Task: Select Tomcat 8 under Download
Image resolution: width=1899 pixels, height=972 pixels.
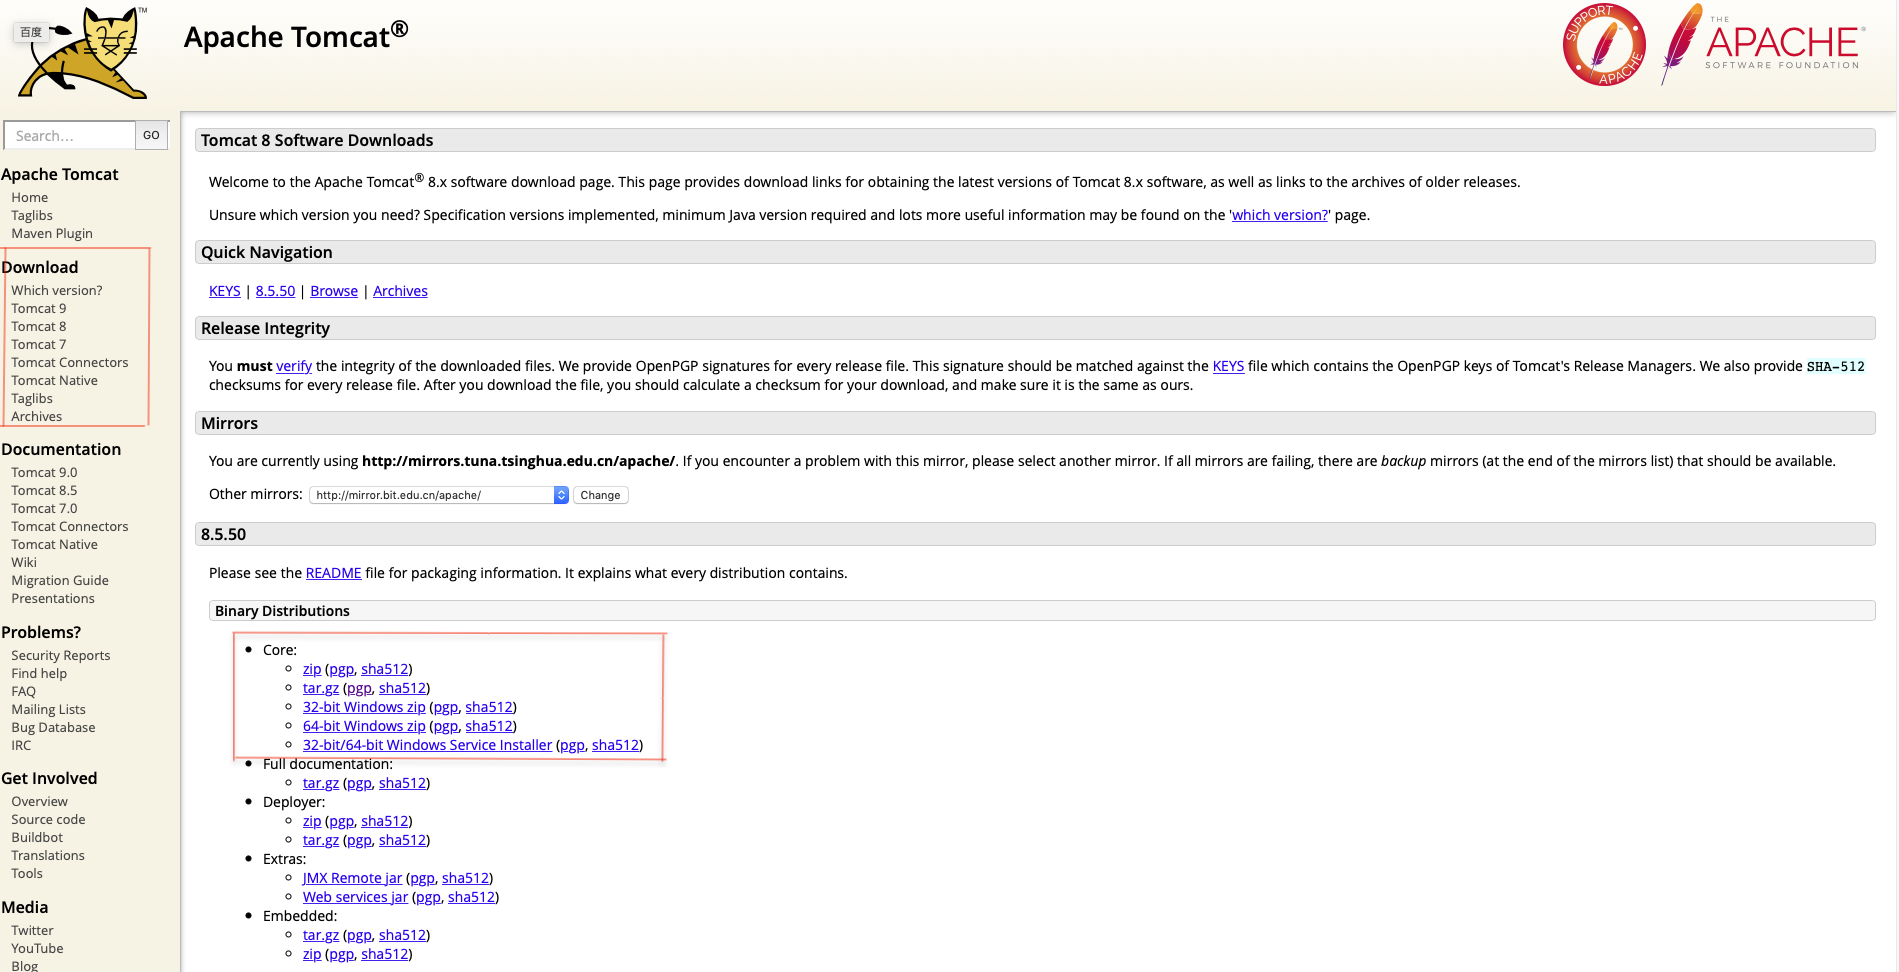Action: point(39,326)
